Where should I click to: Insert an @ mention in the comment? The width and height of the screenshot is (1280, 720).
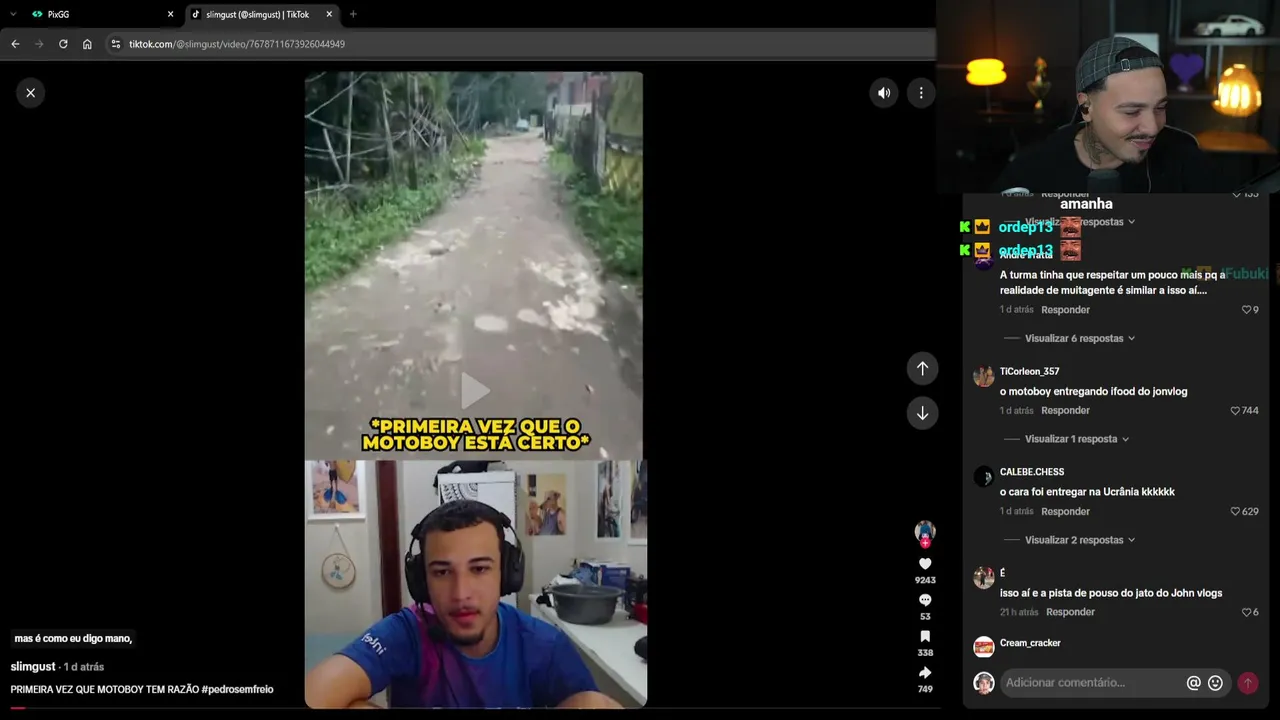tap(1193, 683)
